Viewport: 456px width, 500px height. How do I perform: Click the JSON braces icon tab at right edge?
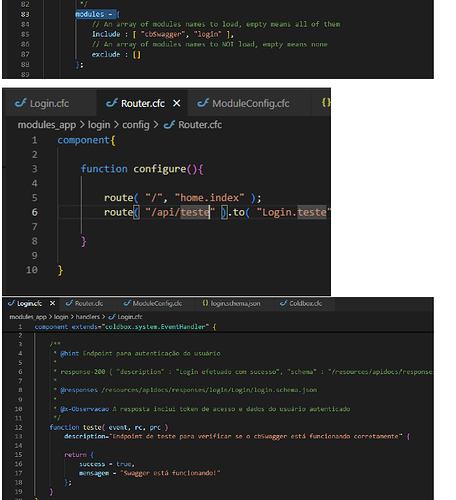click(x=326, y=103)
